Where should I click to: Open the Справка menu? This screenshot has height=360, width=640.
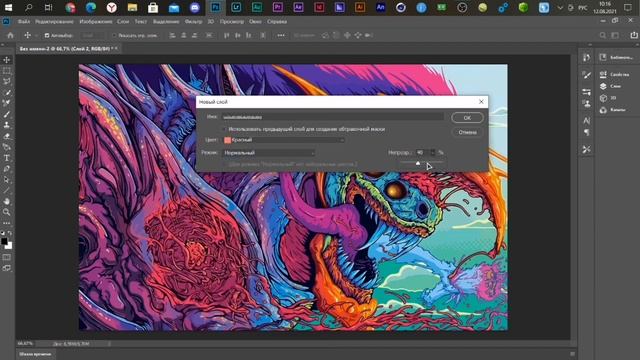coord(277,22)
